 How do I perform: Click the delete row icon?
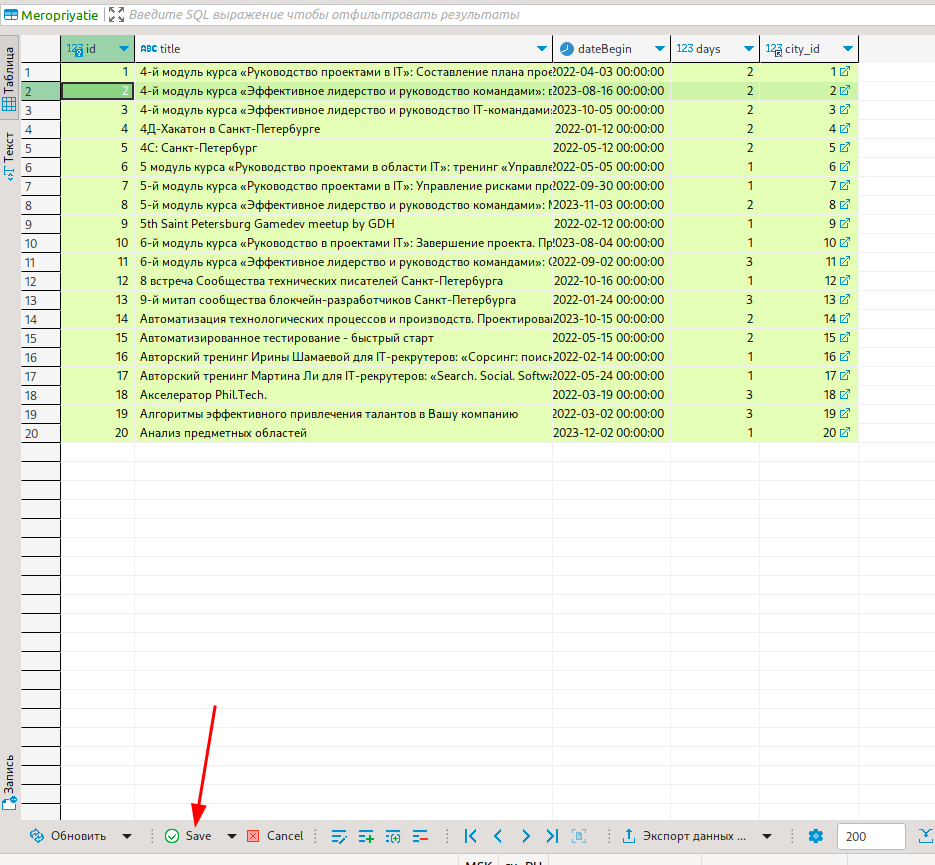(x=420, y=836)
